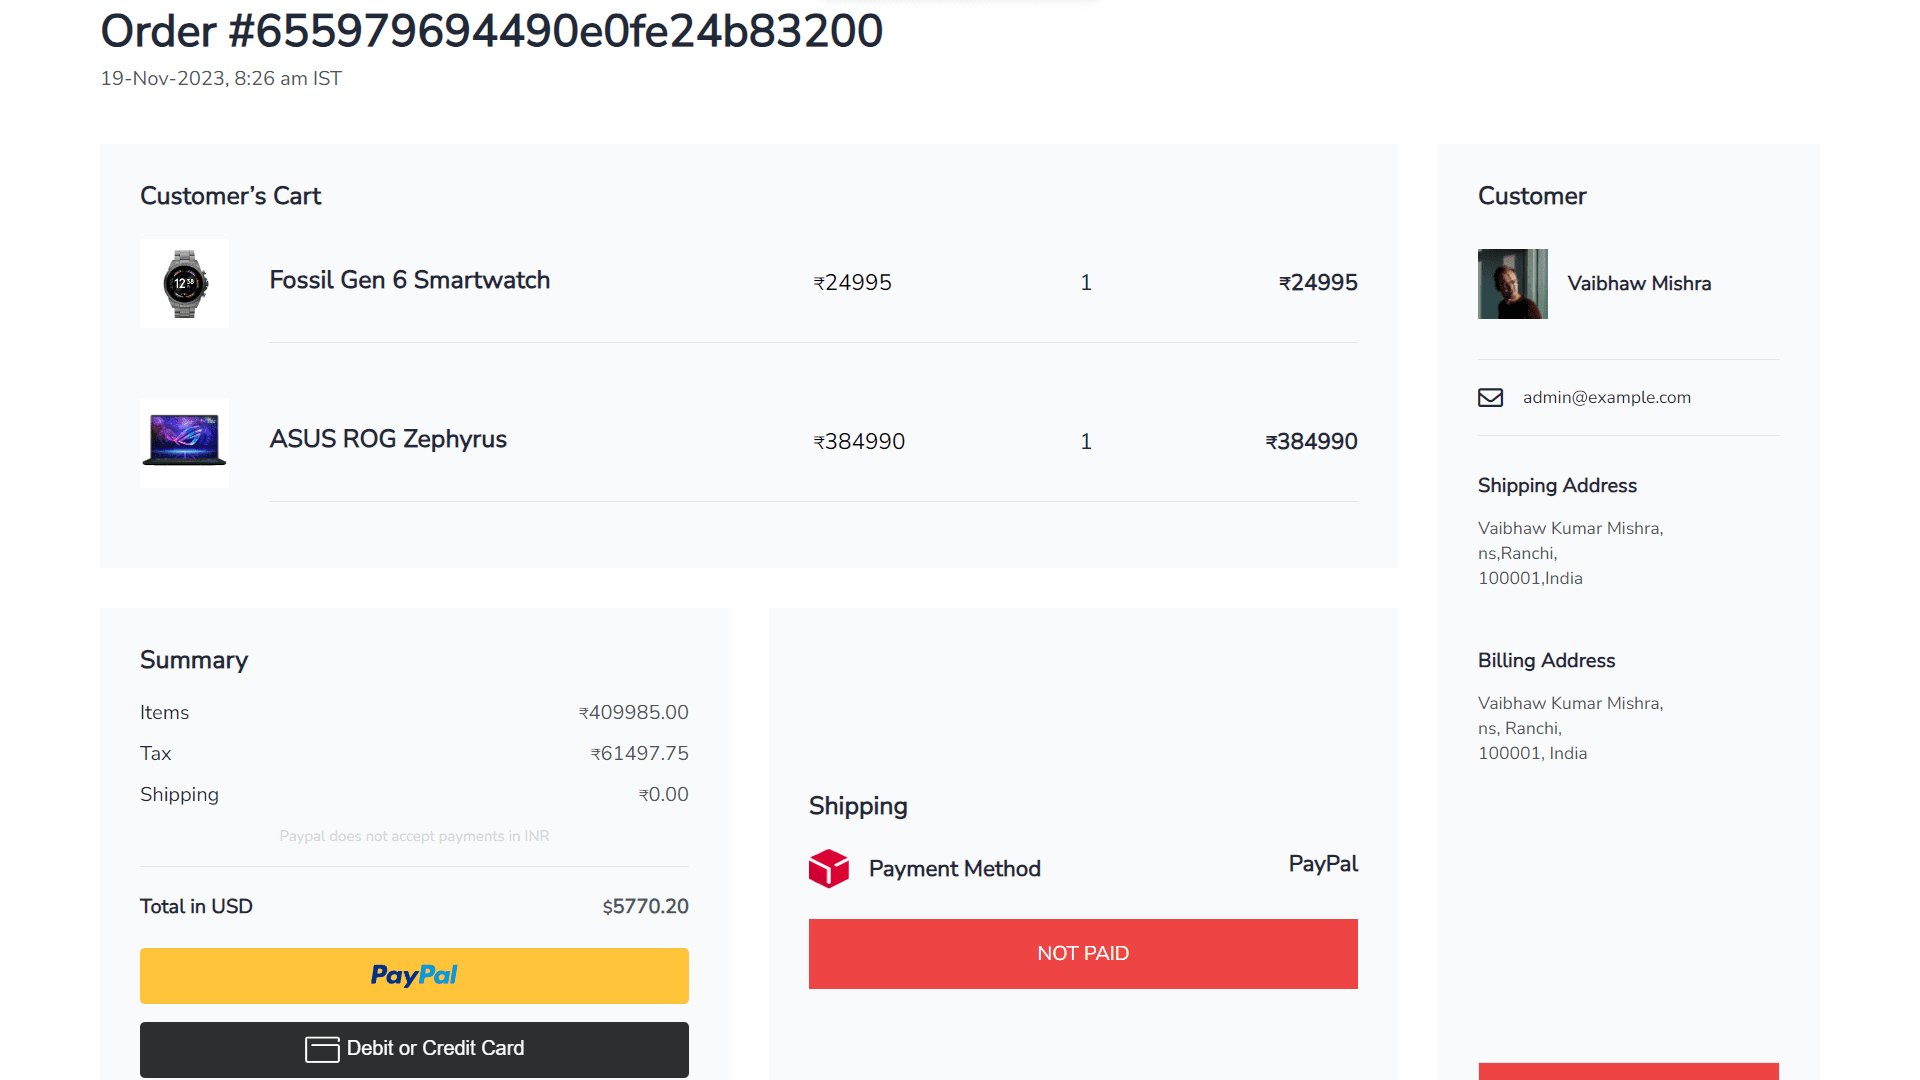
Task: Click the ASUS ROG Zephyrus unit price ₹384990
Action: 859,442
